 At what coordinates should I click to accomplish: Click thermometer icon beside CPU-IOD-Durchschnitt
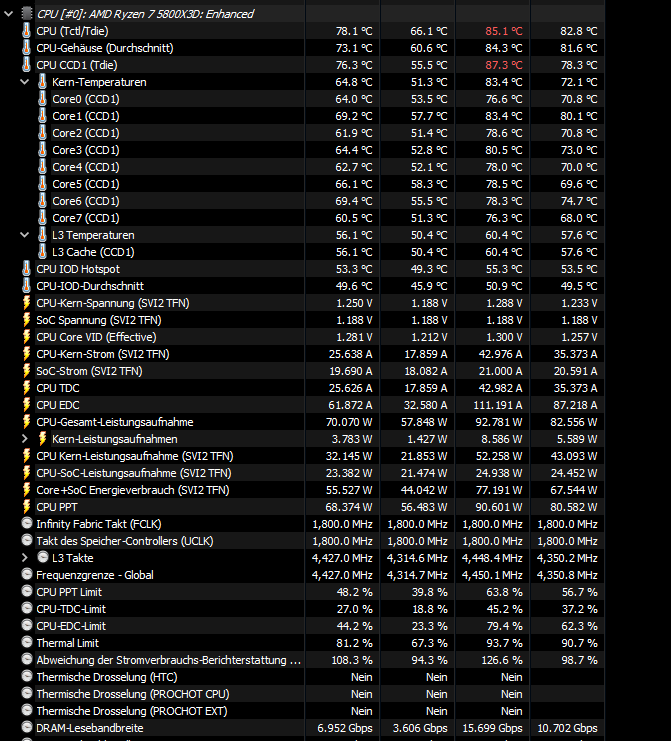click(x=27, y=286)
